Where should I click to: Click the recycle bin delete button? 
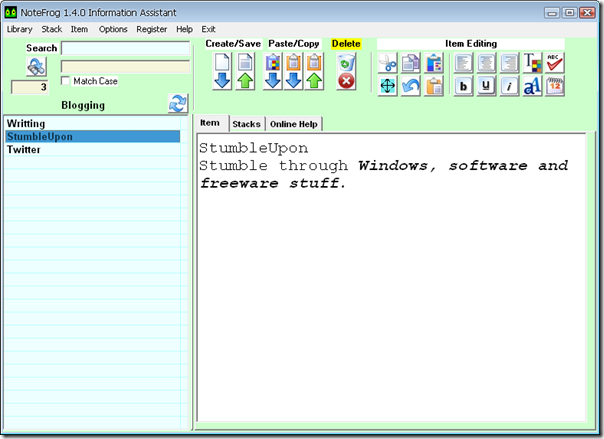[x=346, y=71]
